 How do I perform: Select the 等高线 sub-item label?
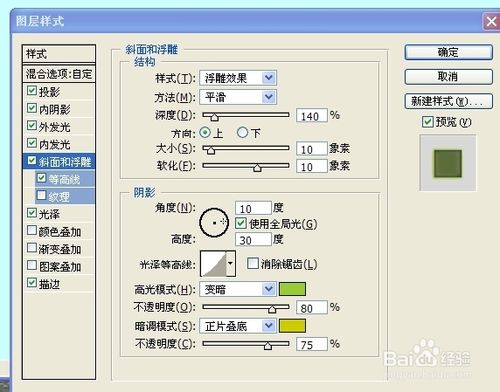(64, 179)
